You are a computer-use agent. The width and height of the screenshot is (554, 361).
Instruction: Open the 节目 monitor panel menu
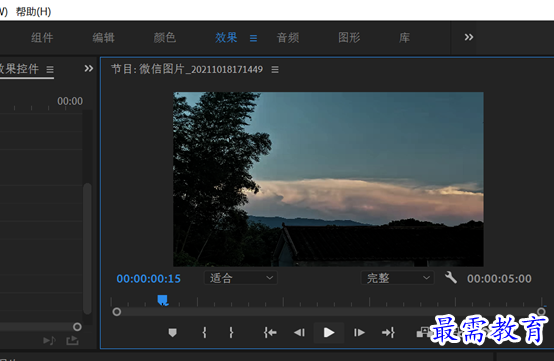click(x=275, y=70)
